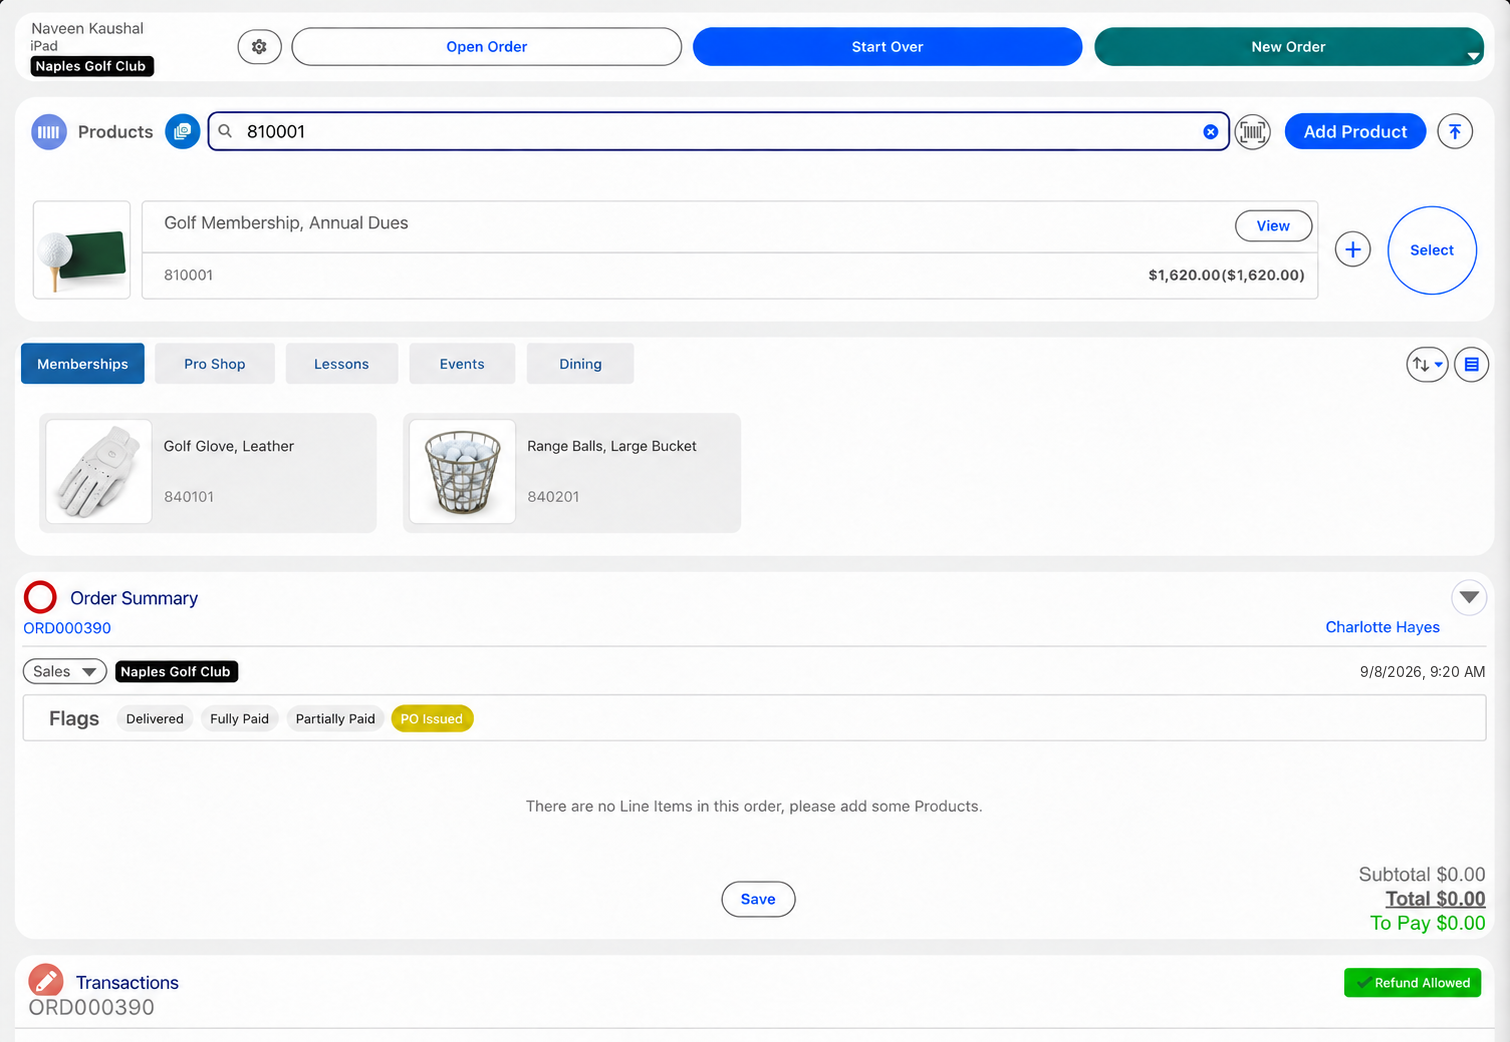Open the Lessons category tab
Screen dimensions: 1510x1042
pos(342,364)
